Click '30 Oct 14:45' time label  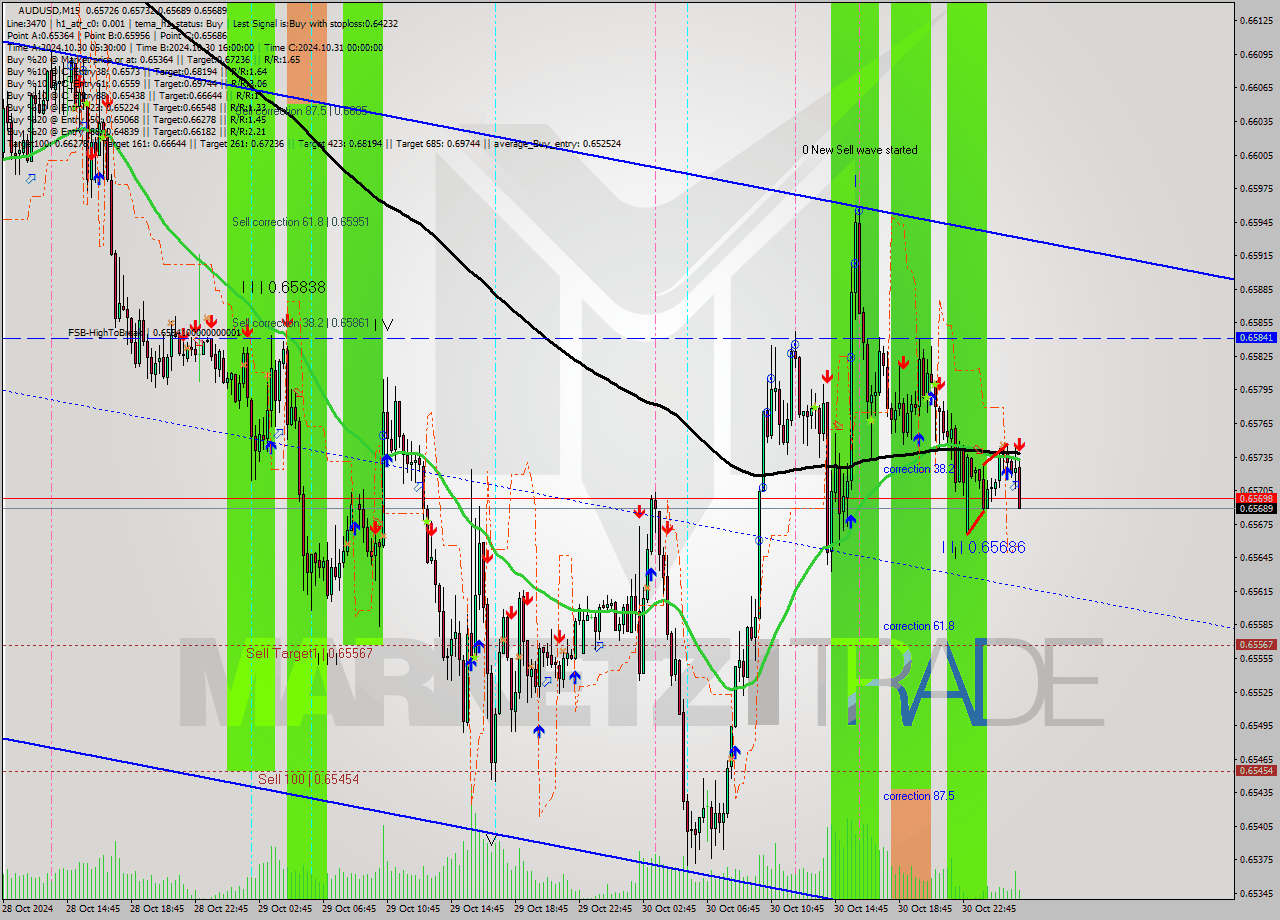(861, 909)
